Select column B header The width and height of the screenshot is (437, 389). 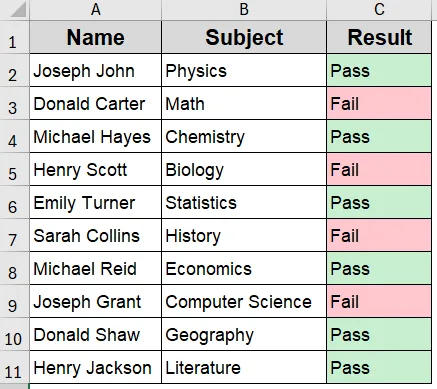coord(244,10)
